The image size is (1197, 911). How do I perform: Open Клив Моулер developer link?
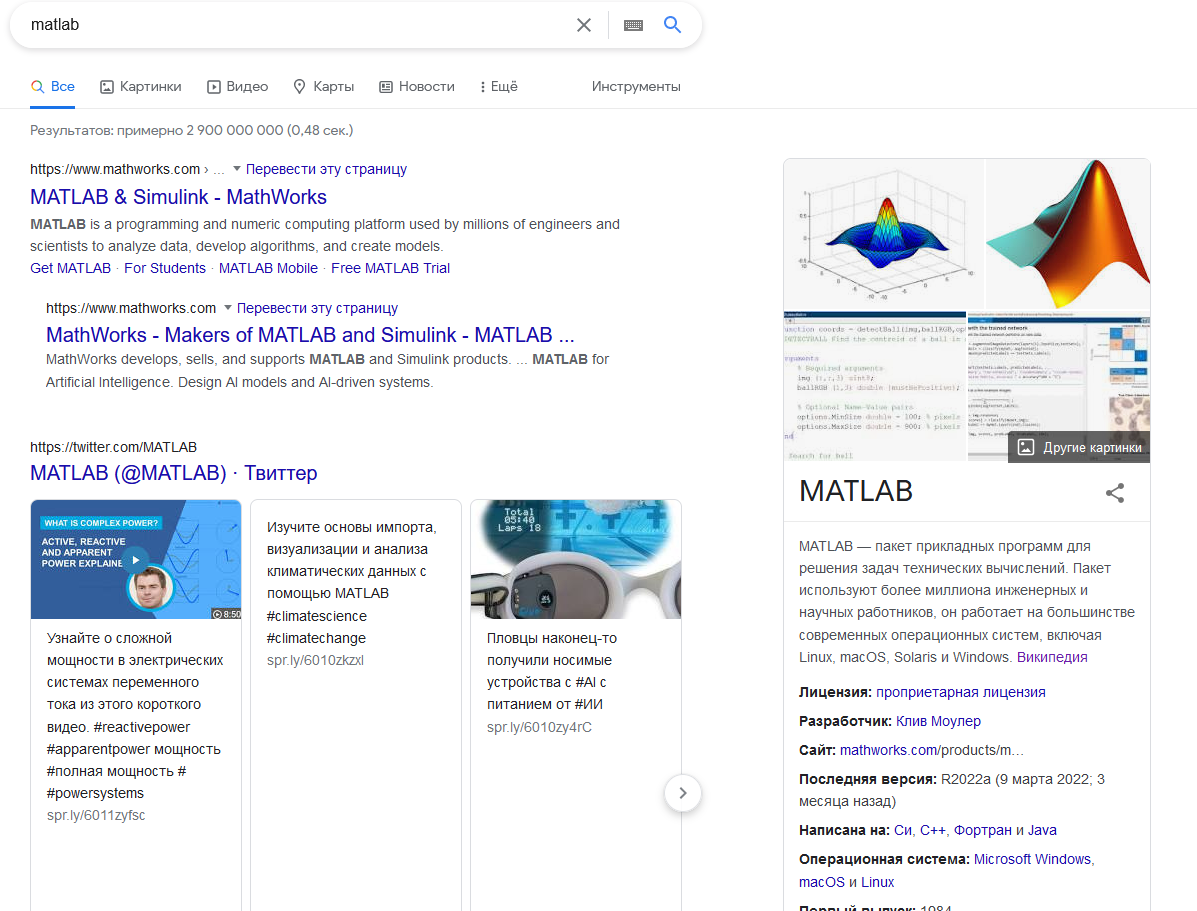938,722
